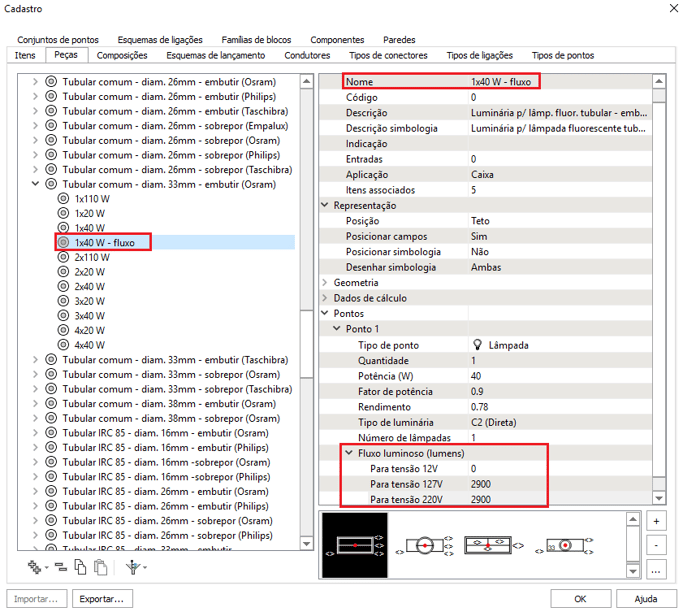Open the Condutores tab
The height and width of the screenshot is (616, 683).
[307, 55]
